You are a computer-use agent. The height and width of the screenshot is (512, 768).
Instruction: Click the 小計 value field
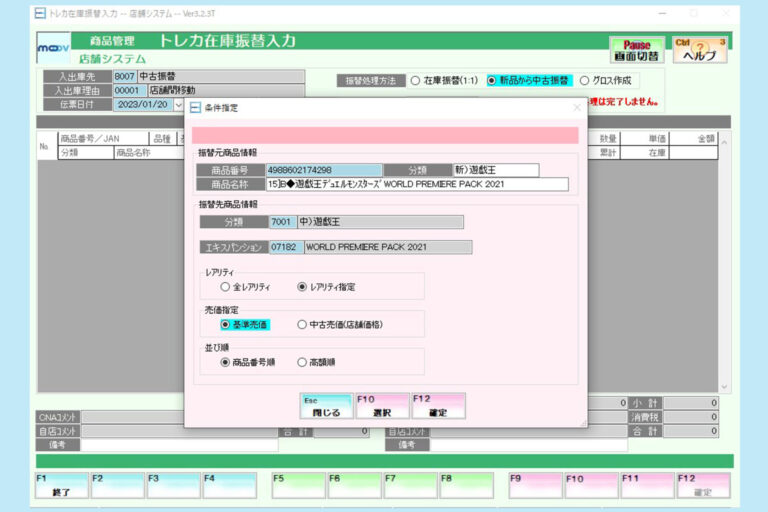pos(691,403)
